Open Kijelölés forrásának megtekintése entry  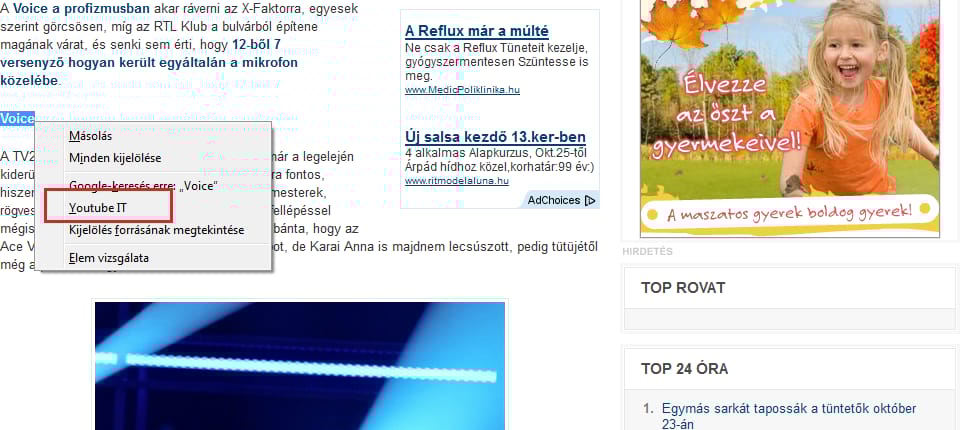tap(153, 230)
